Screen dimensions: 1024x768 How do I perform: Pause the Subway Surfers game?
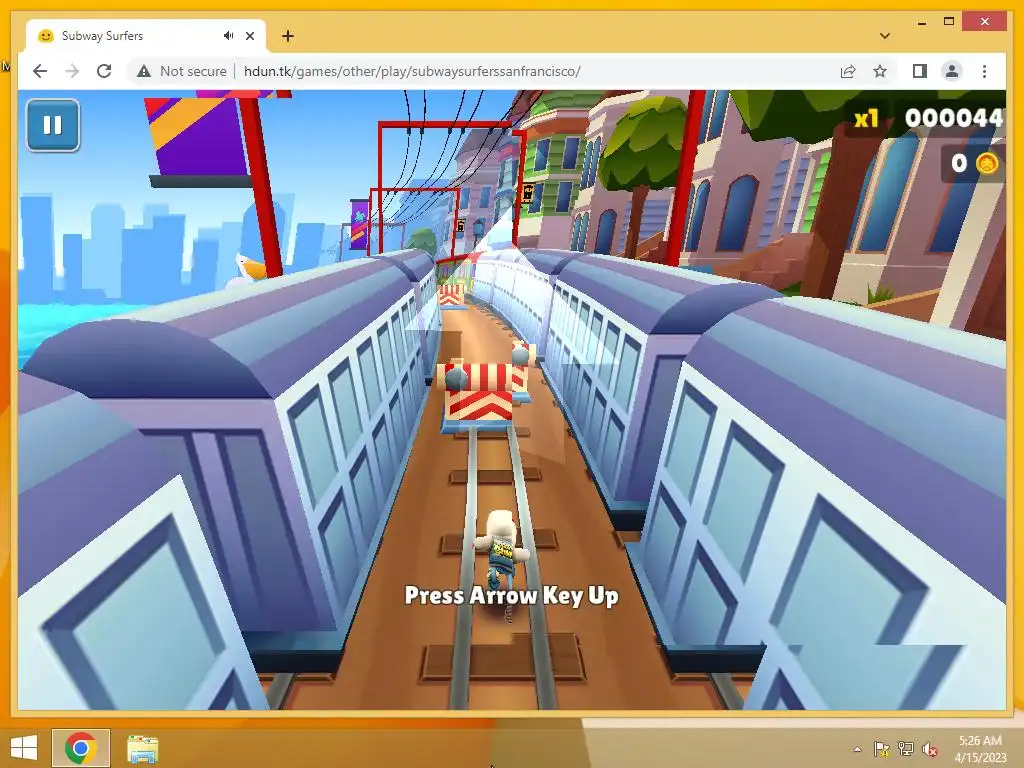click(53, 125)
